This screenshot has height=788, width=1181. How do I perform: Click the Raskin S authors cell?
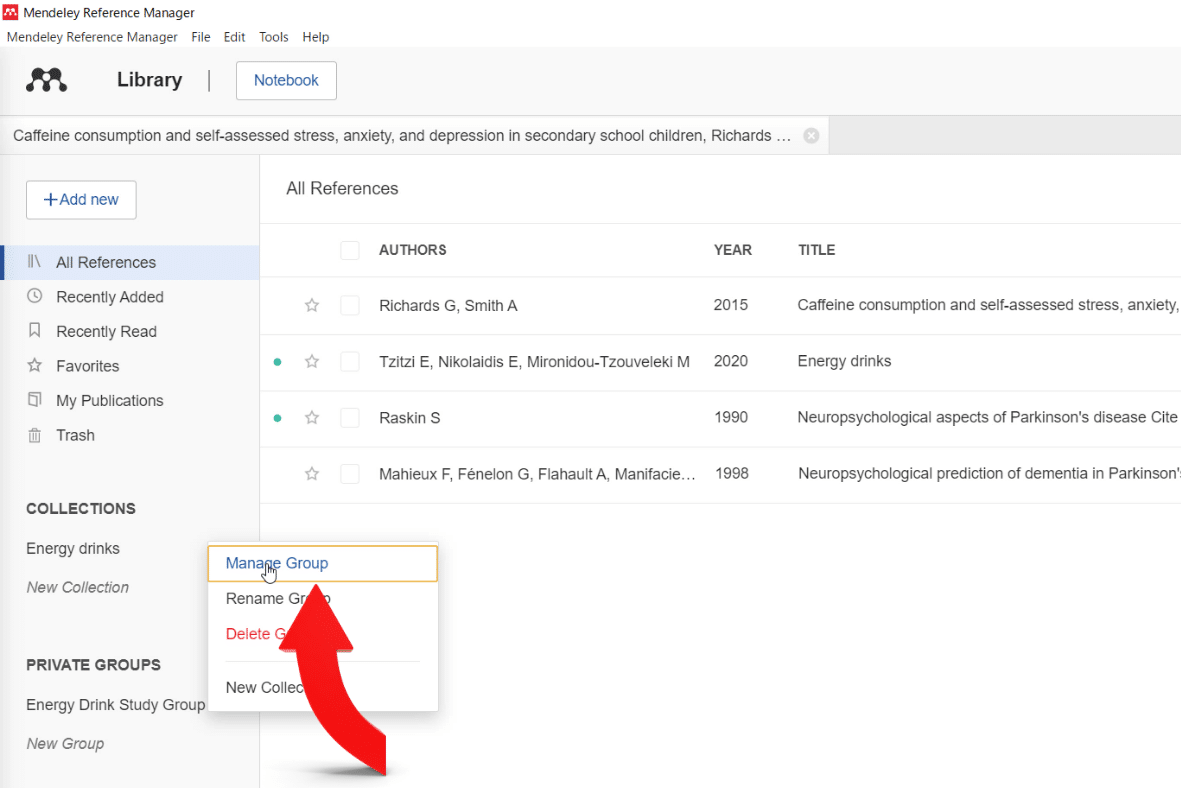(410, 418)
